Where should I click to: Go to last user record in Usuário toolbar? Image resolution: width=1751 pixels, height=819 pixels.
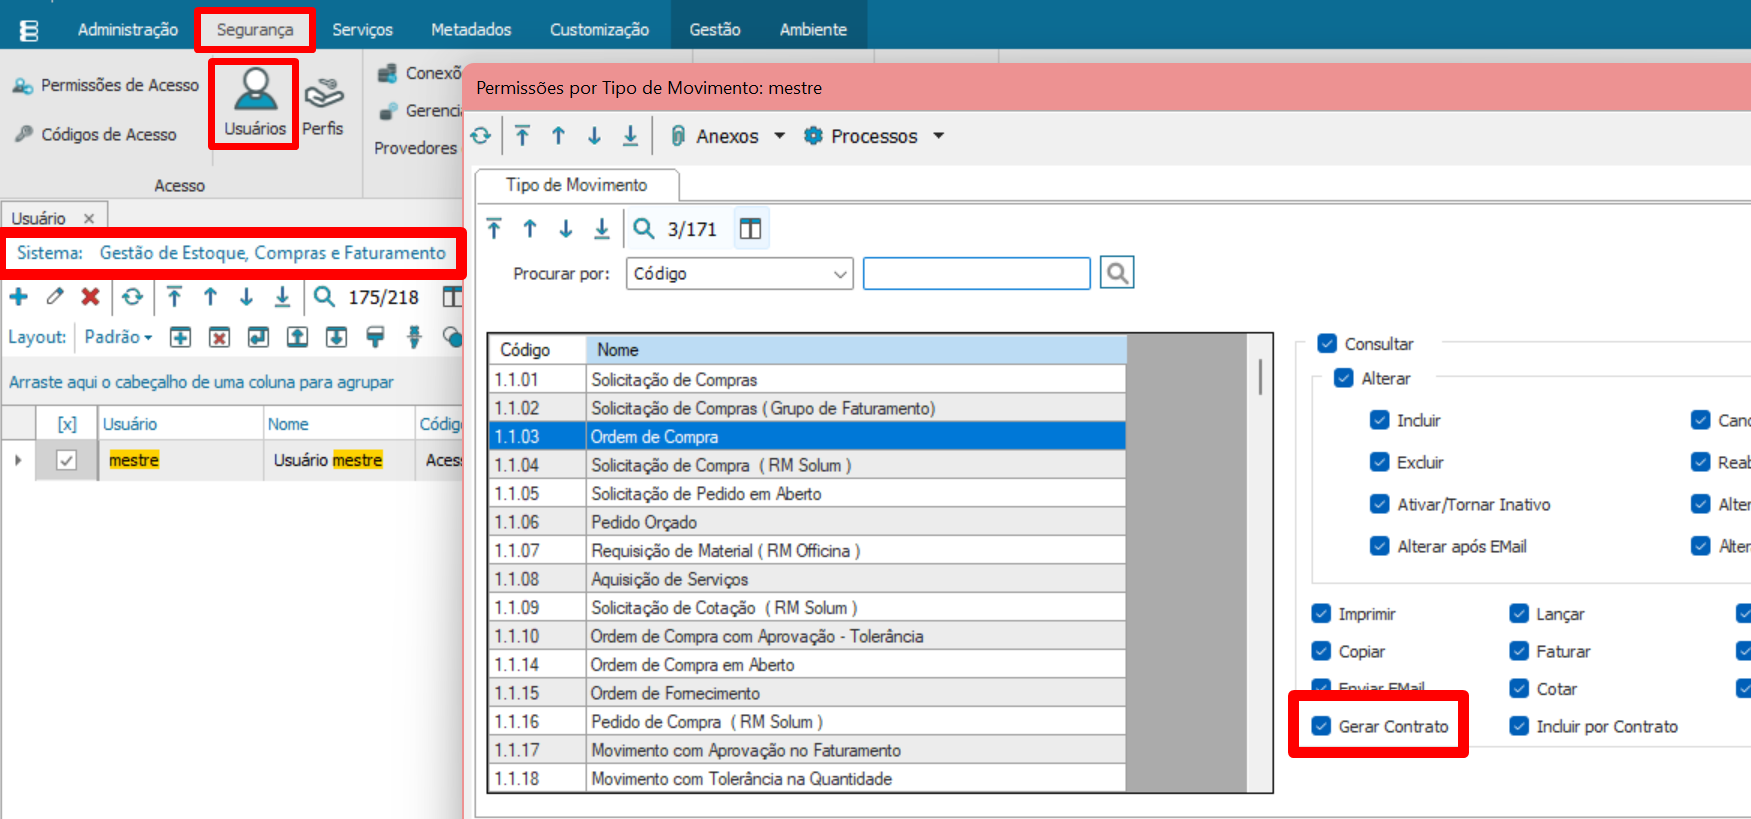(282, 297)
